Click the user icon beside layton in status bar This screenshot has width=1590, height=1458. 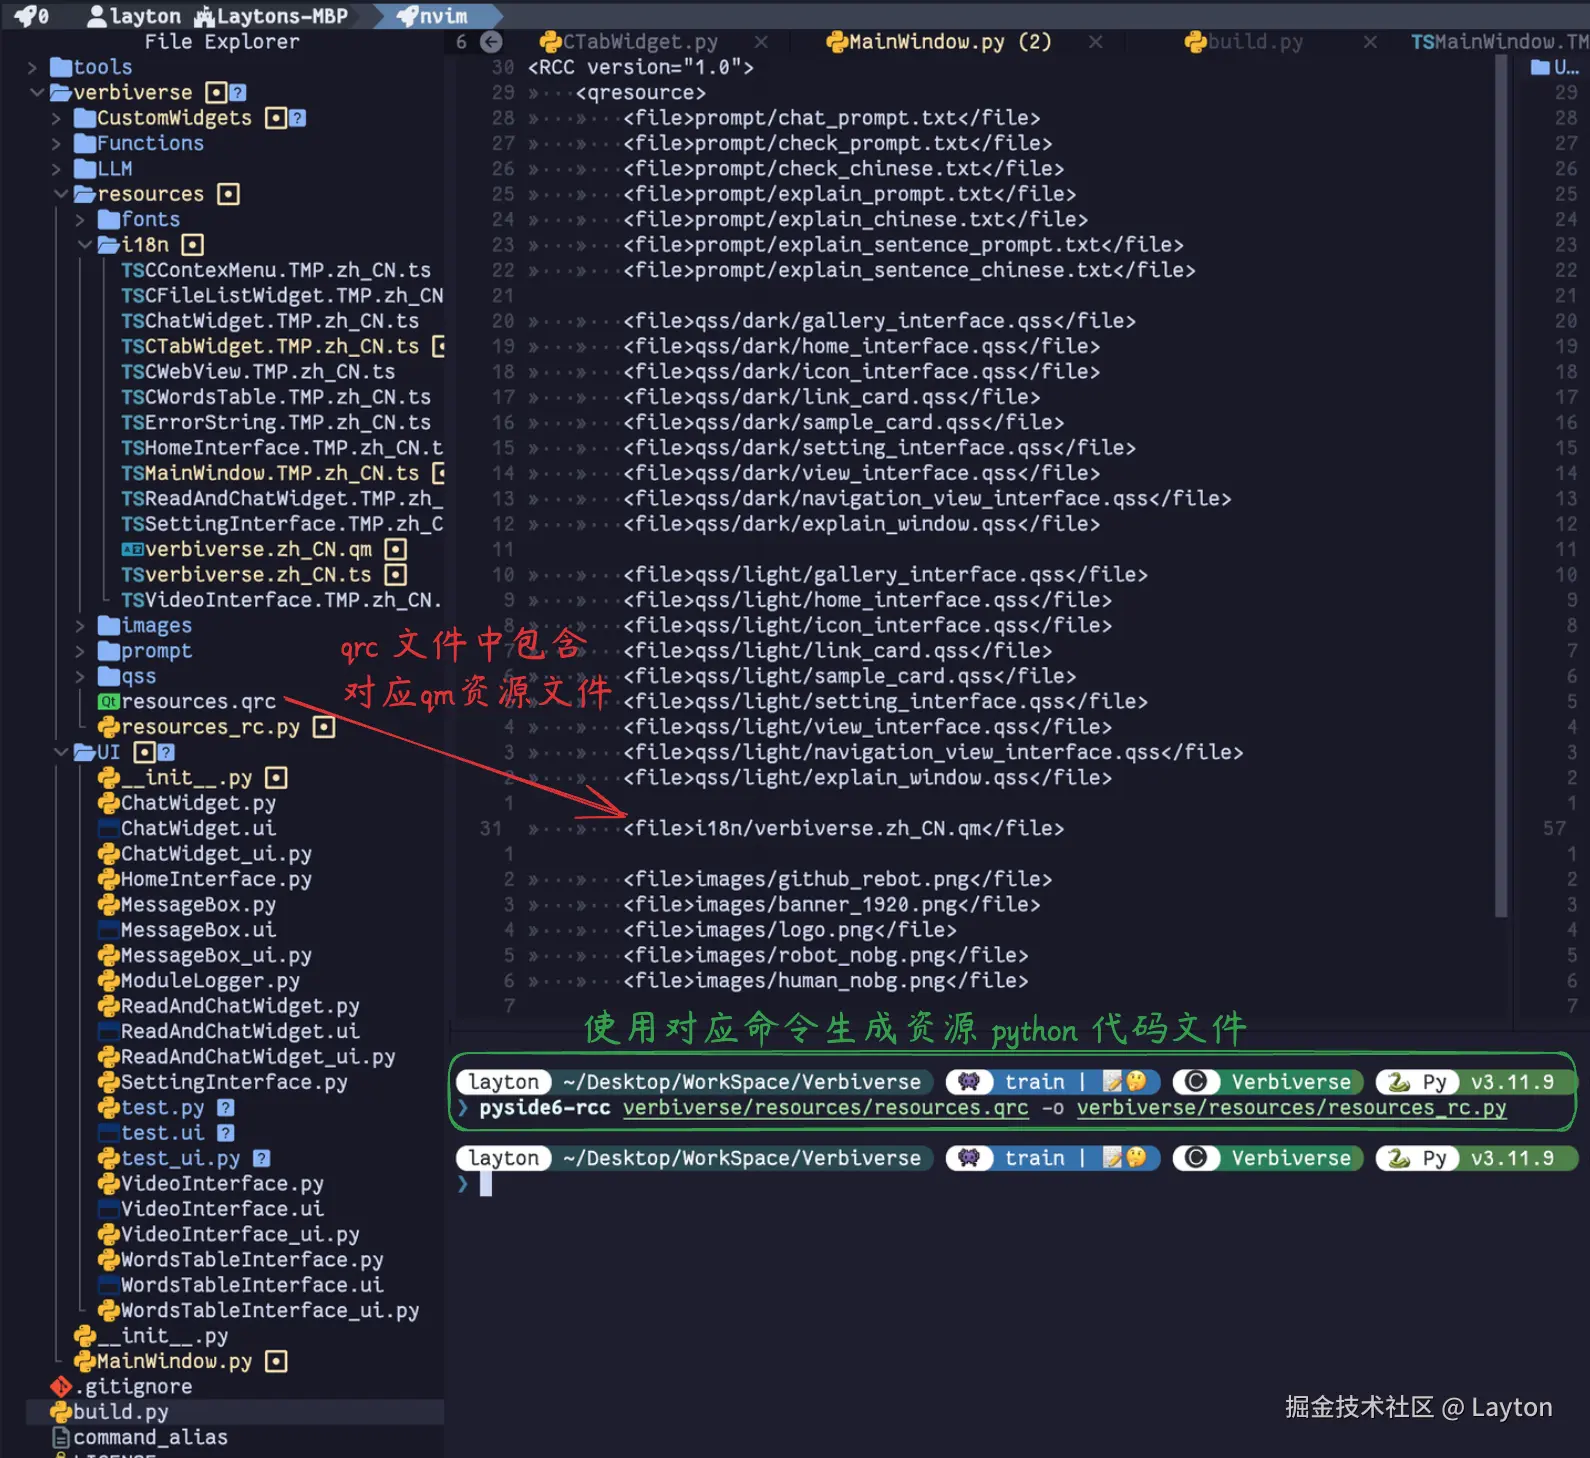pos(97,16)
